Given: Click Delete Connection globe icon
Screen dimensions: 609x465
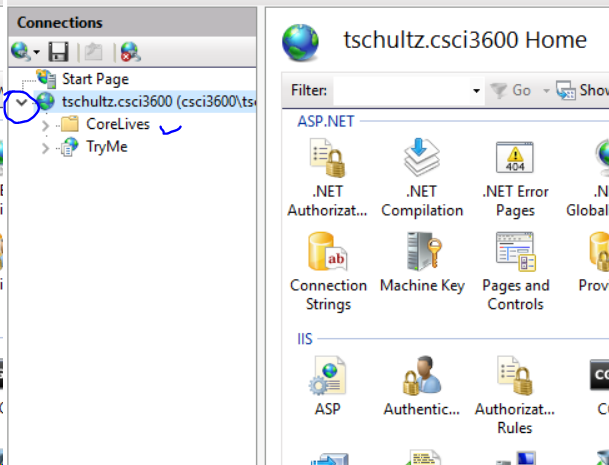Looking at the screenshot, I should coord(130,52).
